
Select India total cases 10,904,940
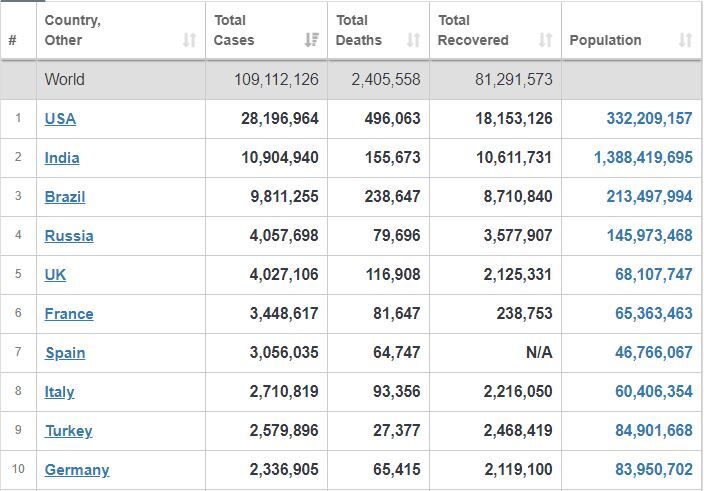(280, 158)
